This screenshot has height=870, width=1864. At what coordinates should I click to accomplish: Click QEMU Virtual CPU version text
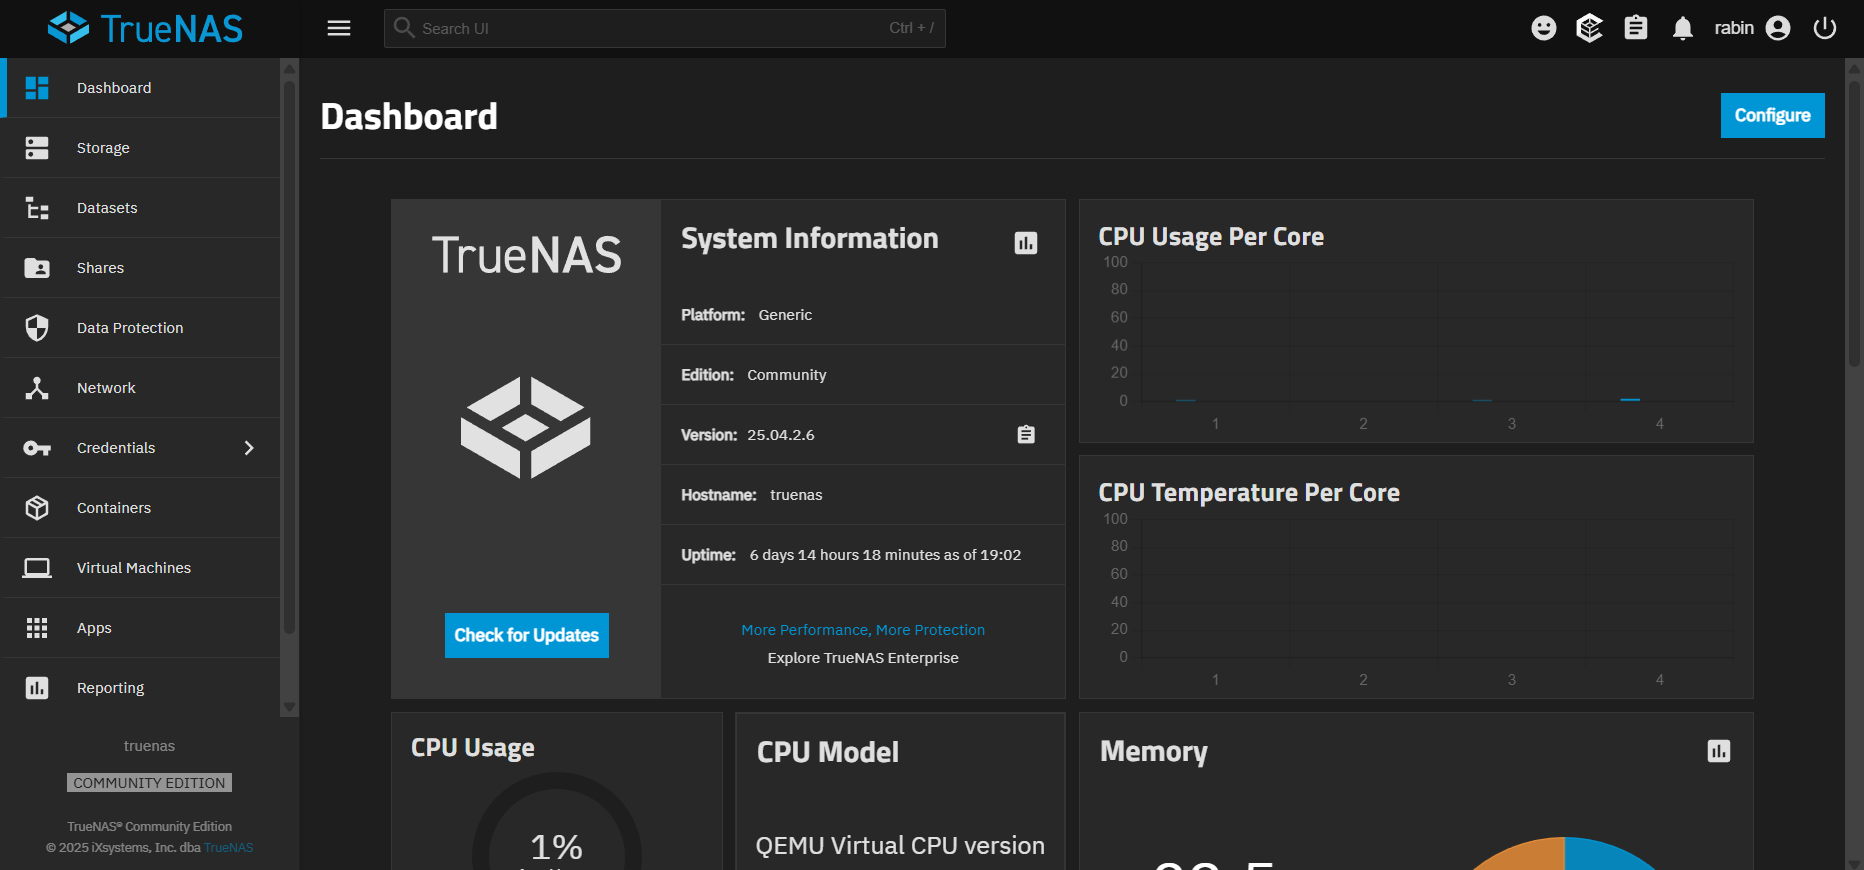point(900,846)
